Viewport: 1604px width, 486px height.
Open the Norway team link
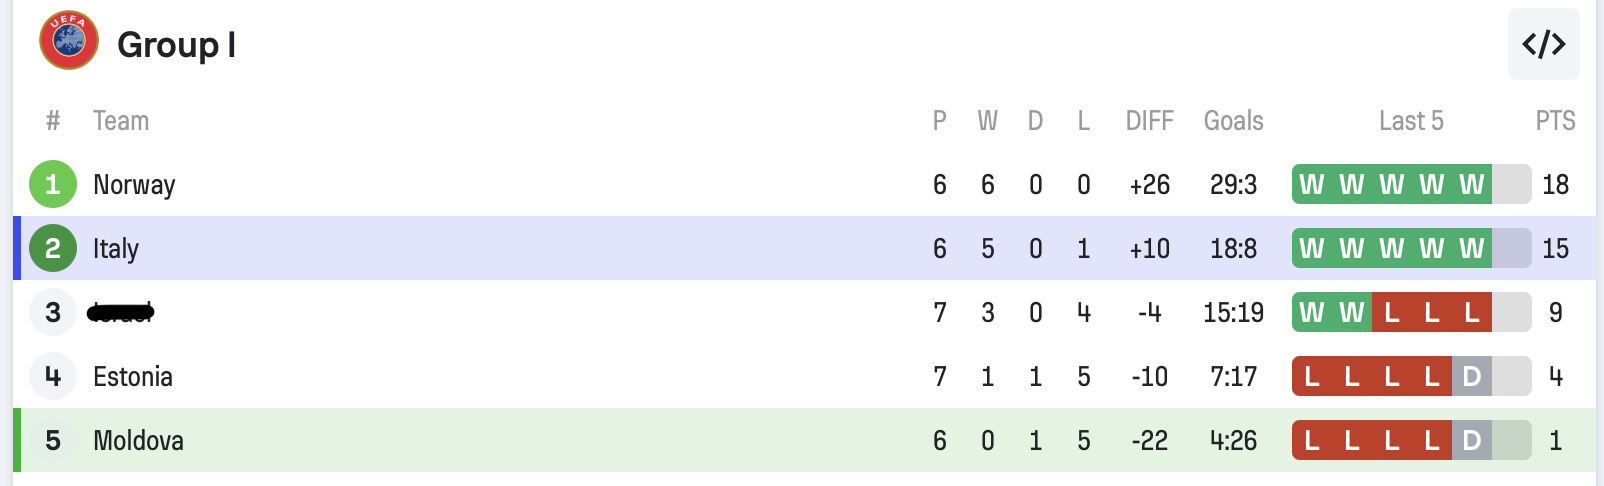(134, 184)
